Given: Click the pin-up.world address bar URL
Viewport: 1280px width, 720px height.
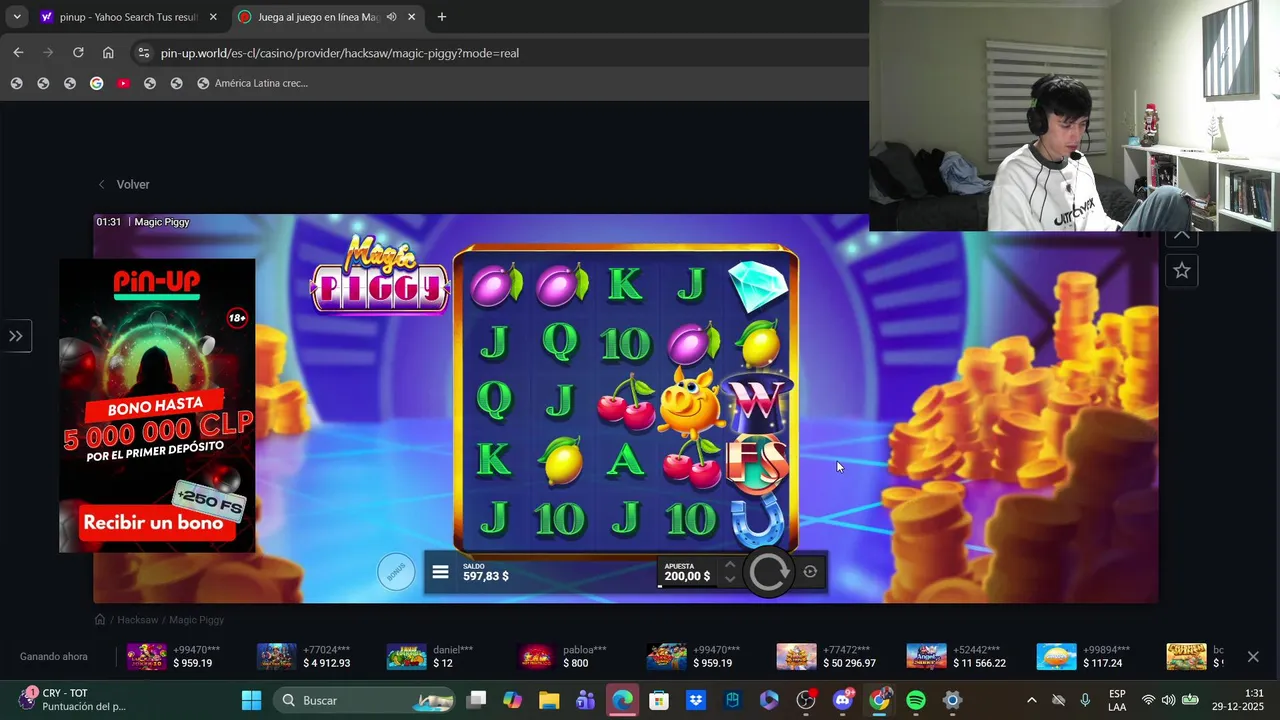Looking at the screenshot, I should tap(339, 53).
